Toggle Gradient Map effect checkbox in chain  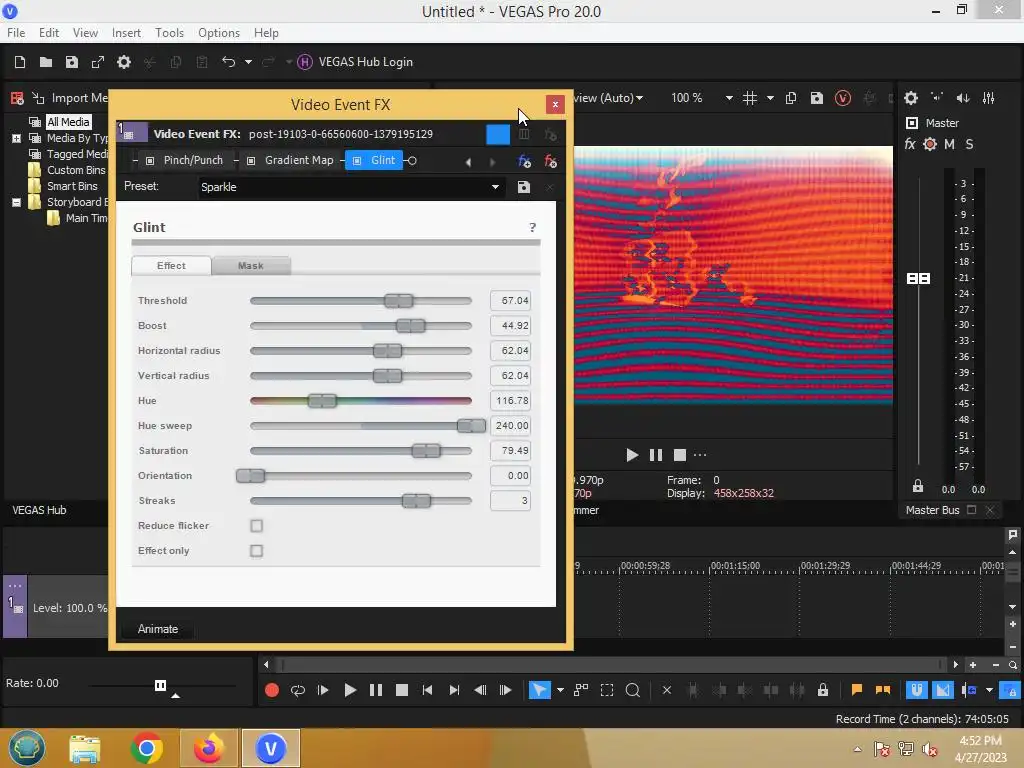pyautogui.click(x=251, y=161)
